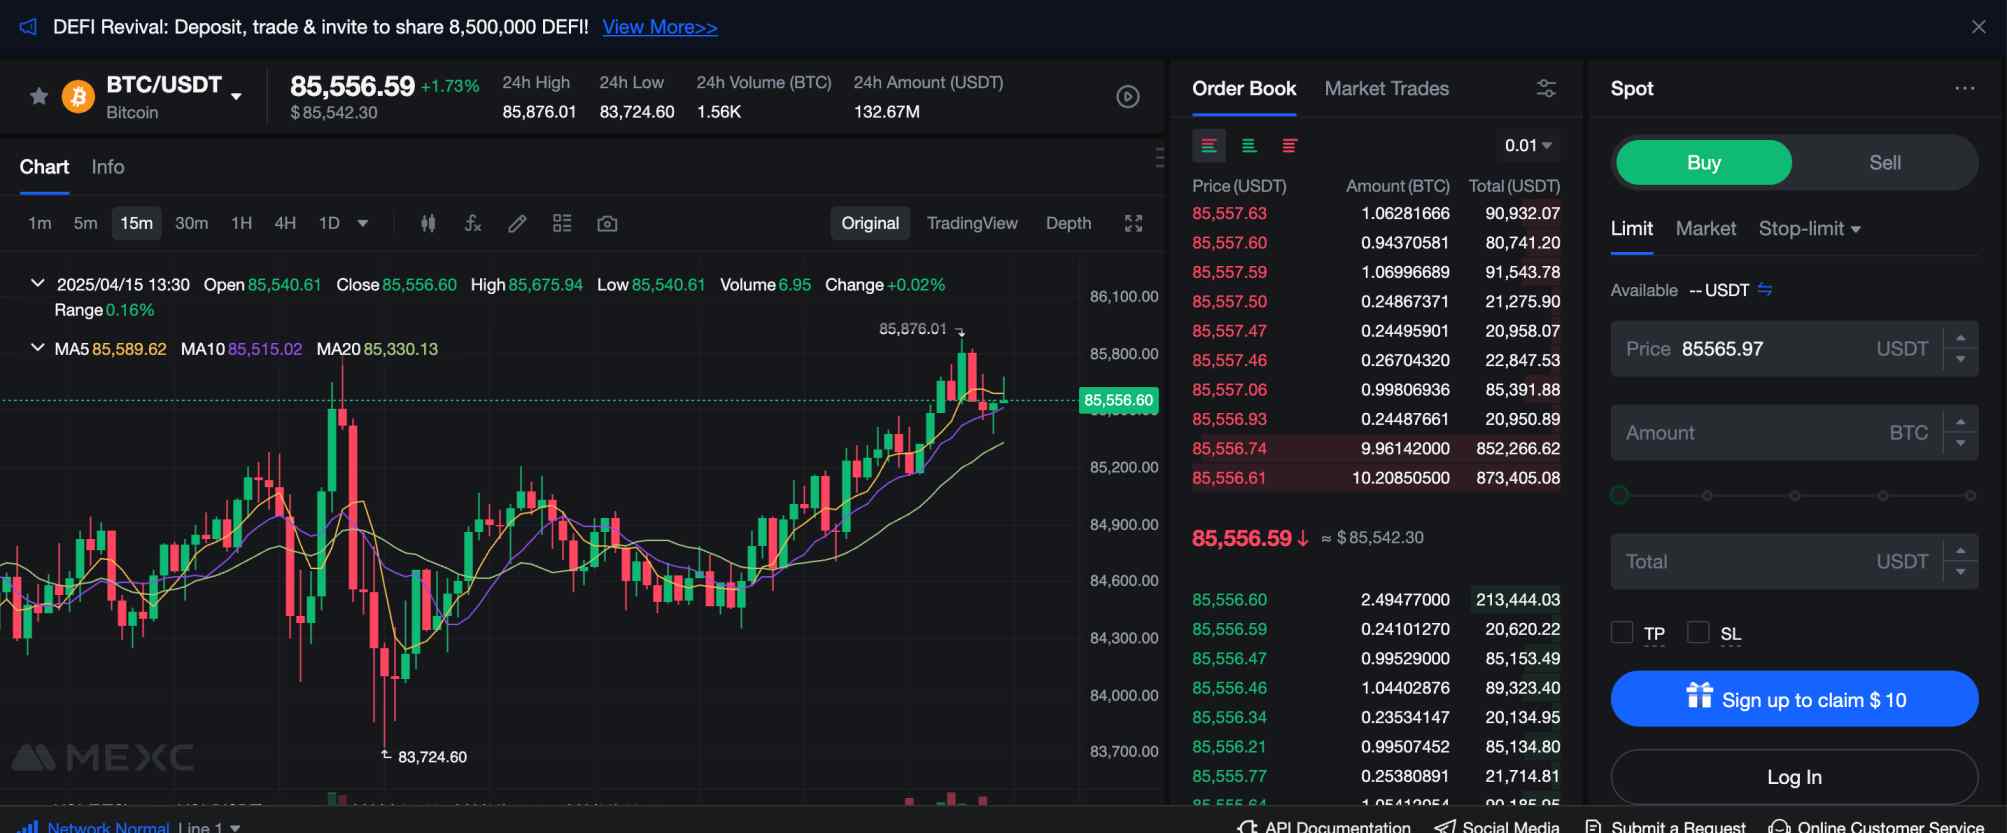Viewport: 2007px width, 833px height.
Task: Increase the Price field value with up arrow
Action: pyautogui.click(x=1961, y=338)
